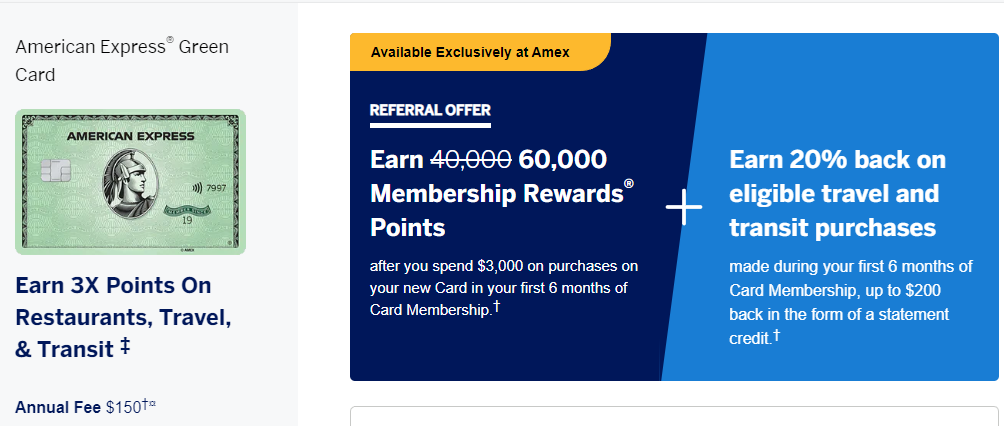
Task: Click the Annual Fee label
Action: point(58,407)
